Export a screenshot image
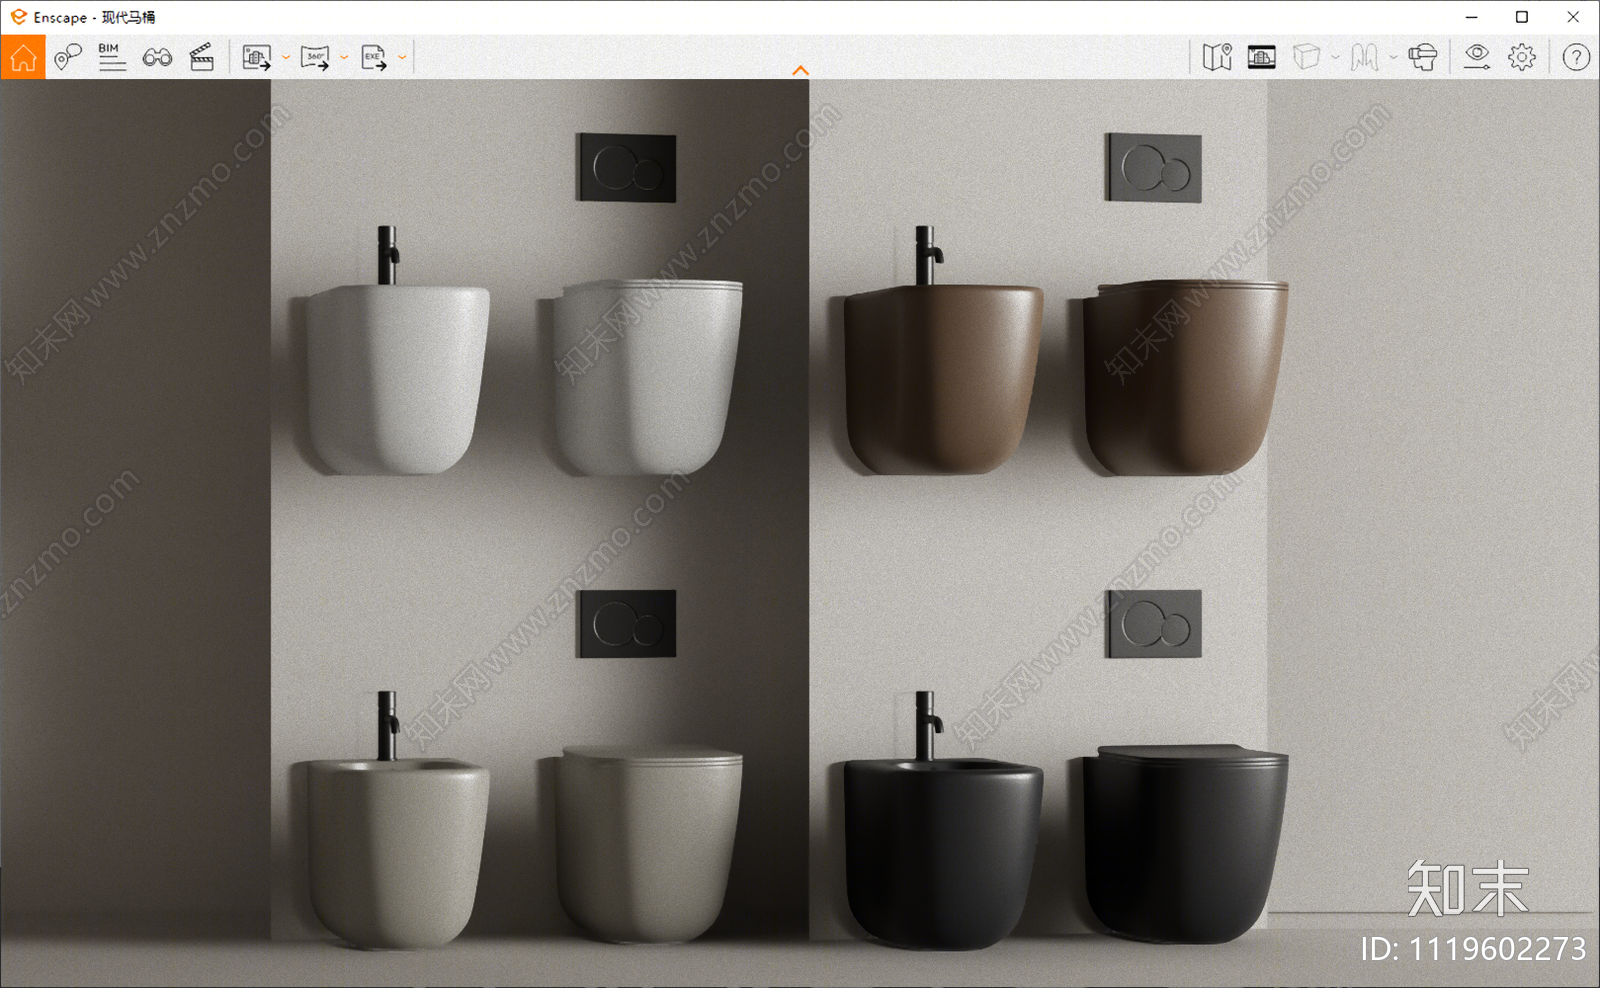This screenshot has width=1600, height=988. 257,57
